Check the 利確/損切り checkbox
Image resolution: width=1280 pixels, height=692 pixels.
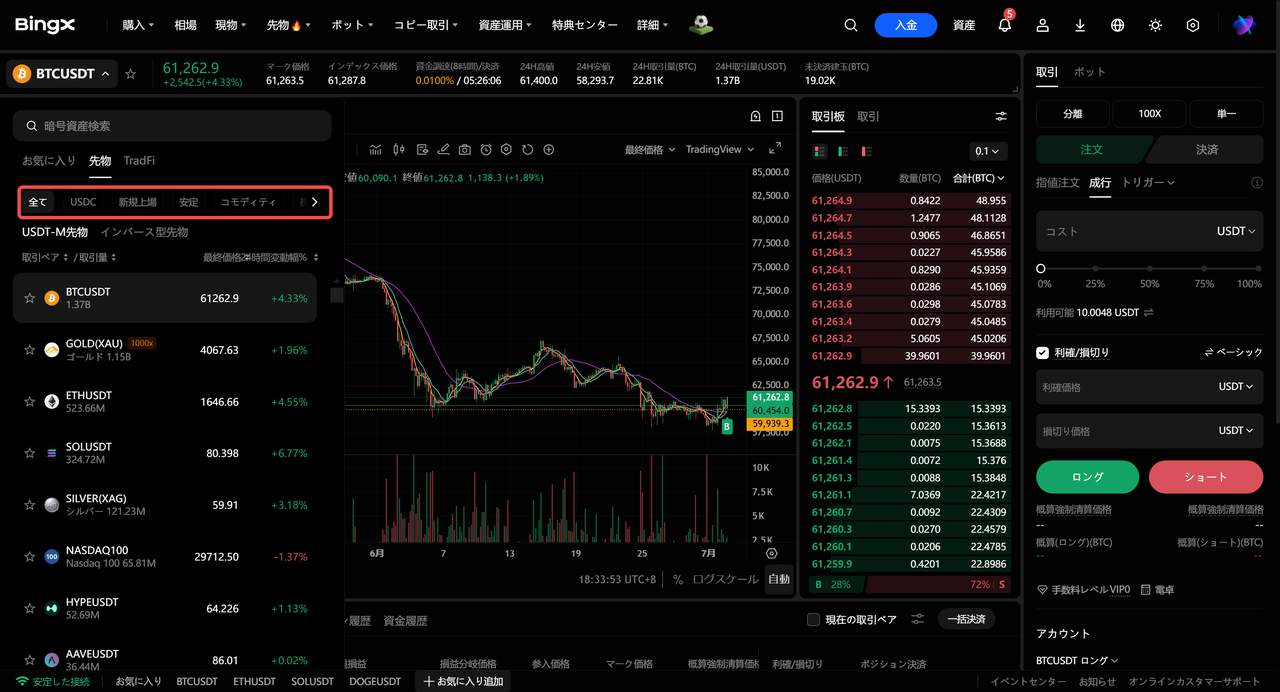point(1043,353)
